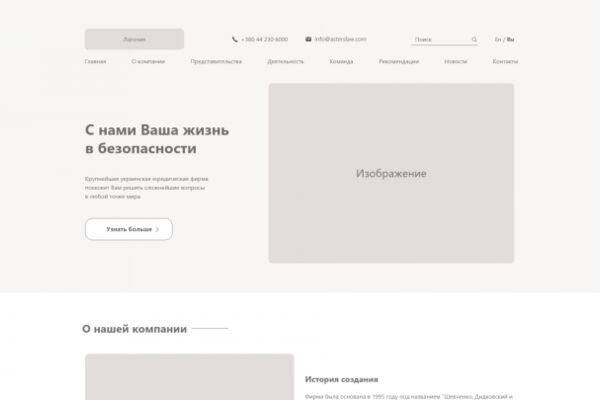
Task: Open the Главная menu item
Action: click(95, 61)
